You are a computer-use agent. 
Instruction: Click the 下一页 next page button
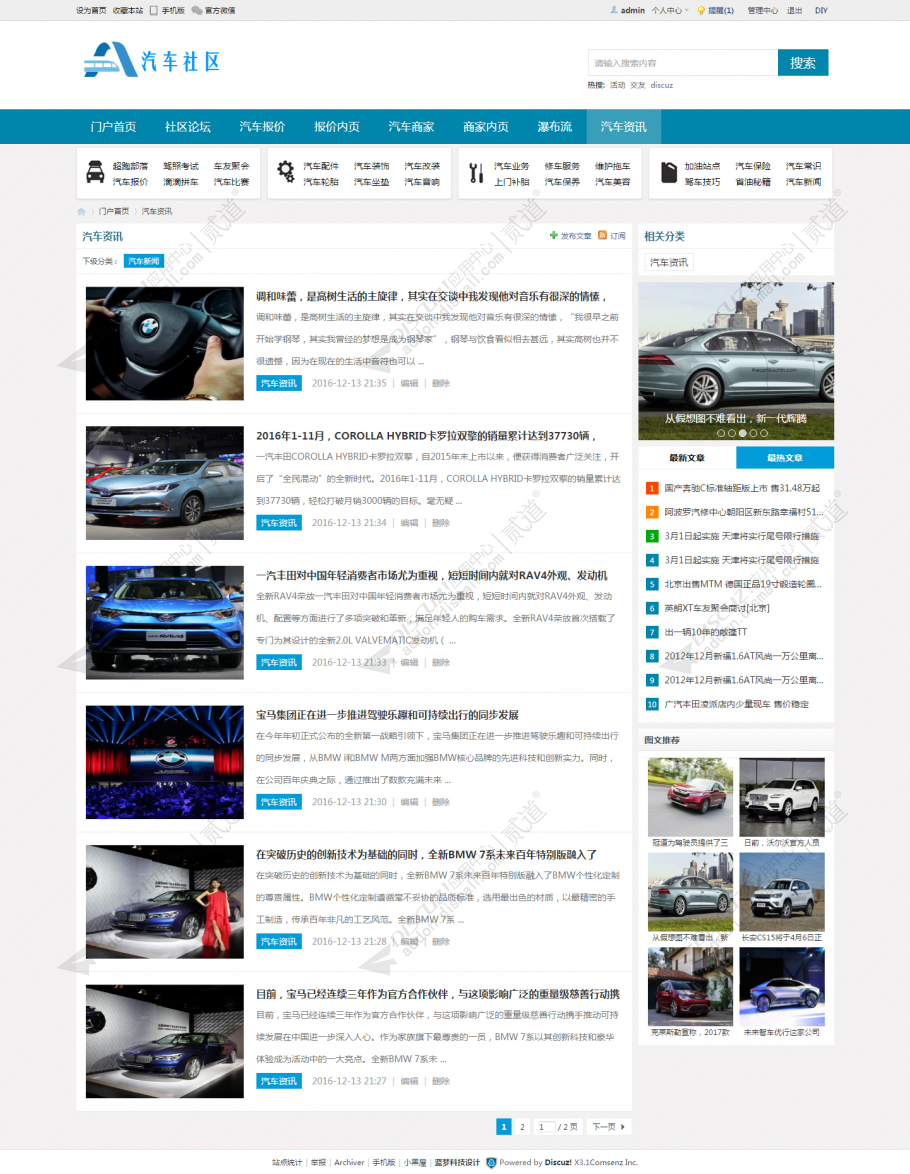(608, 1127)
